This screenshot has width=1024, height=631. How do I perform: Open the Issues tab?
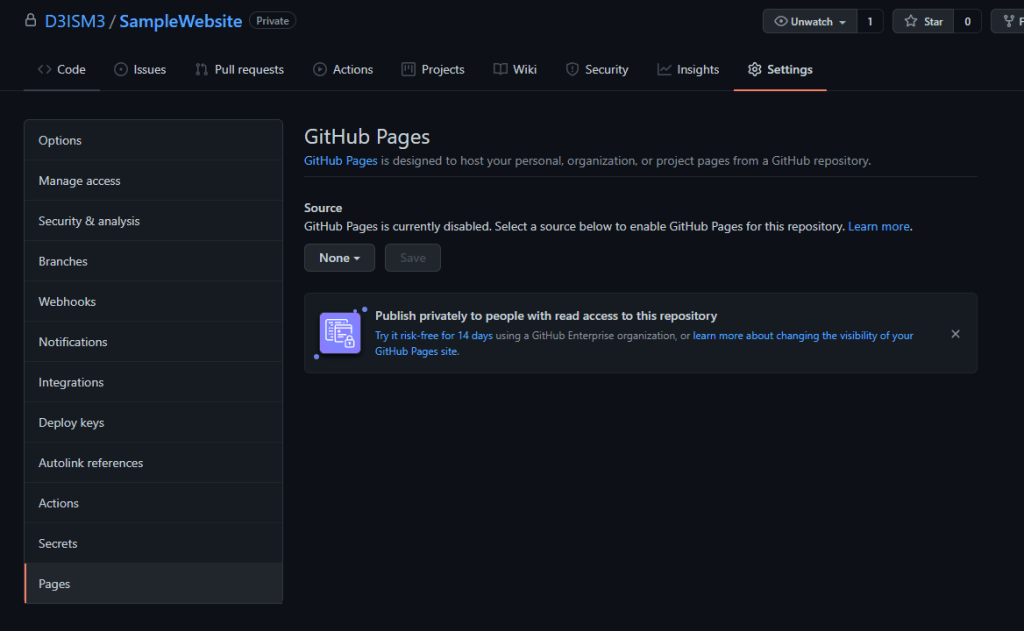tap(140, 70)
